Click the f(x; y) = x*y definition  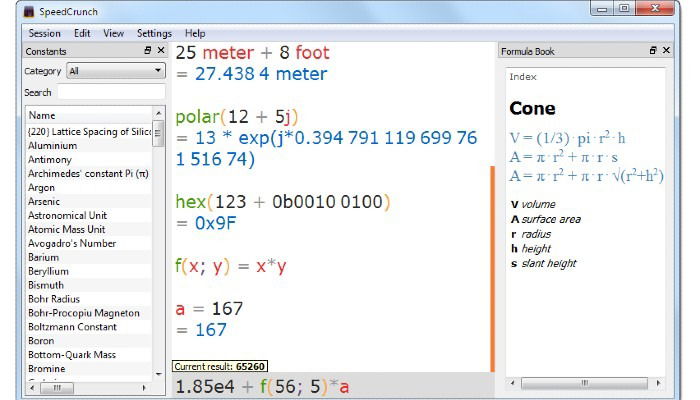230,267
